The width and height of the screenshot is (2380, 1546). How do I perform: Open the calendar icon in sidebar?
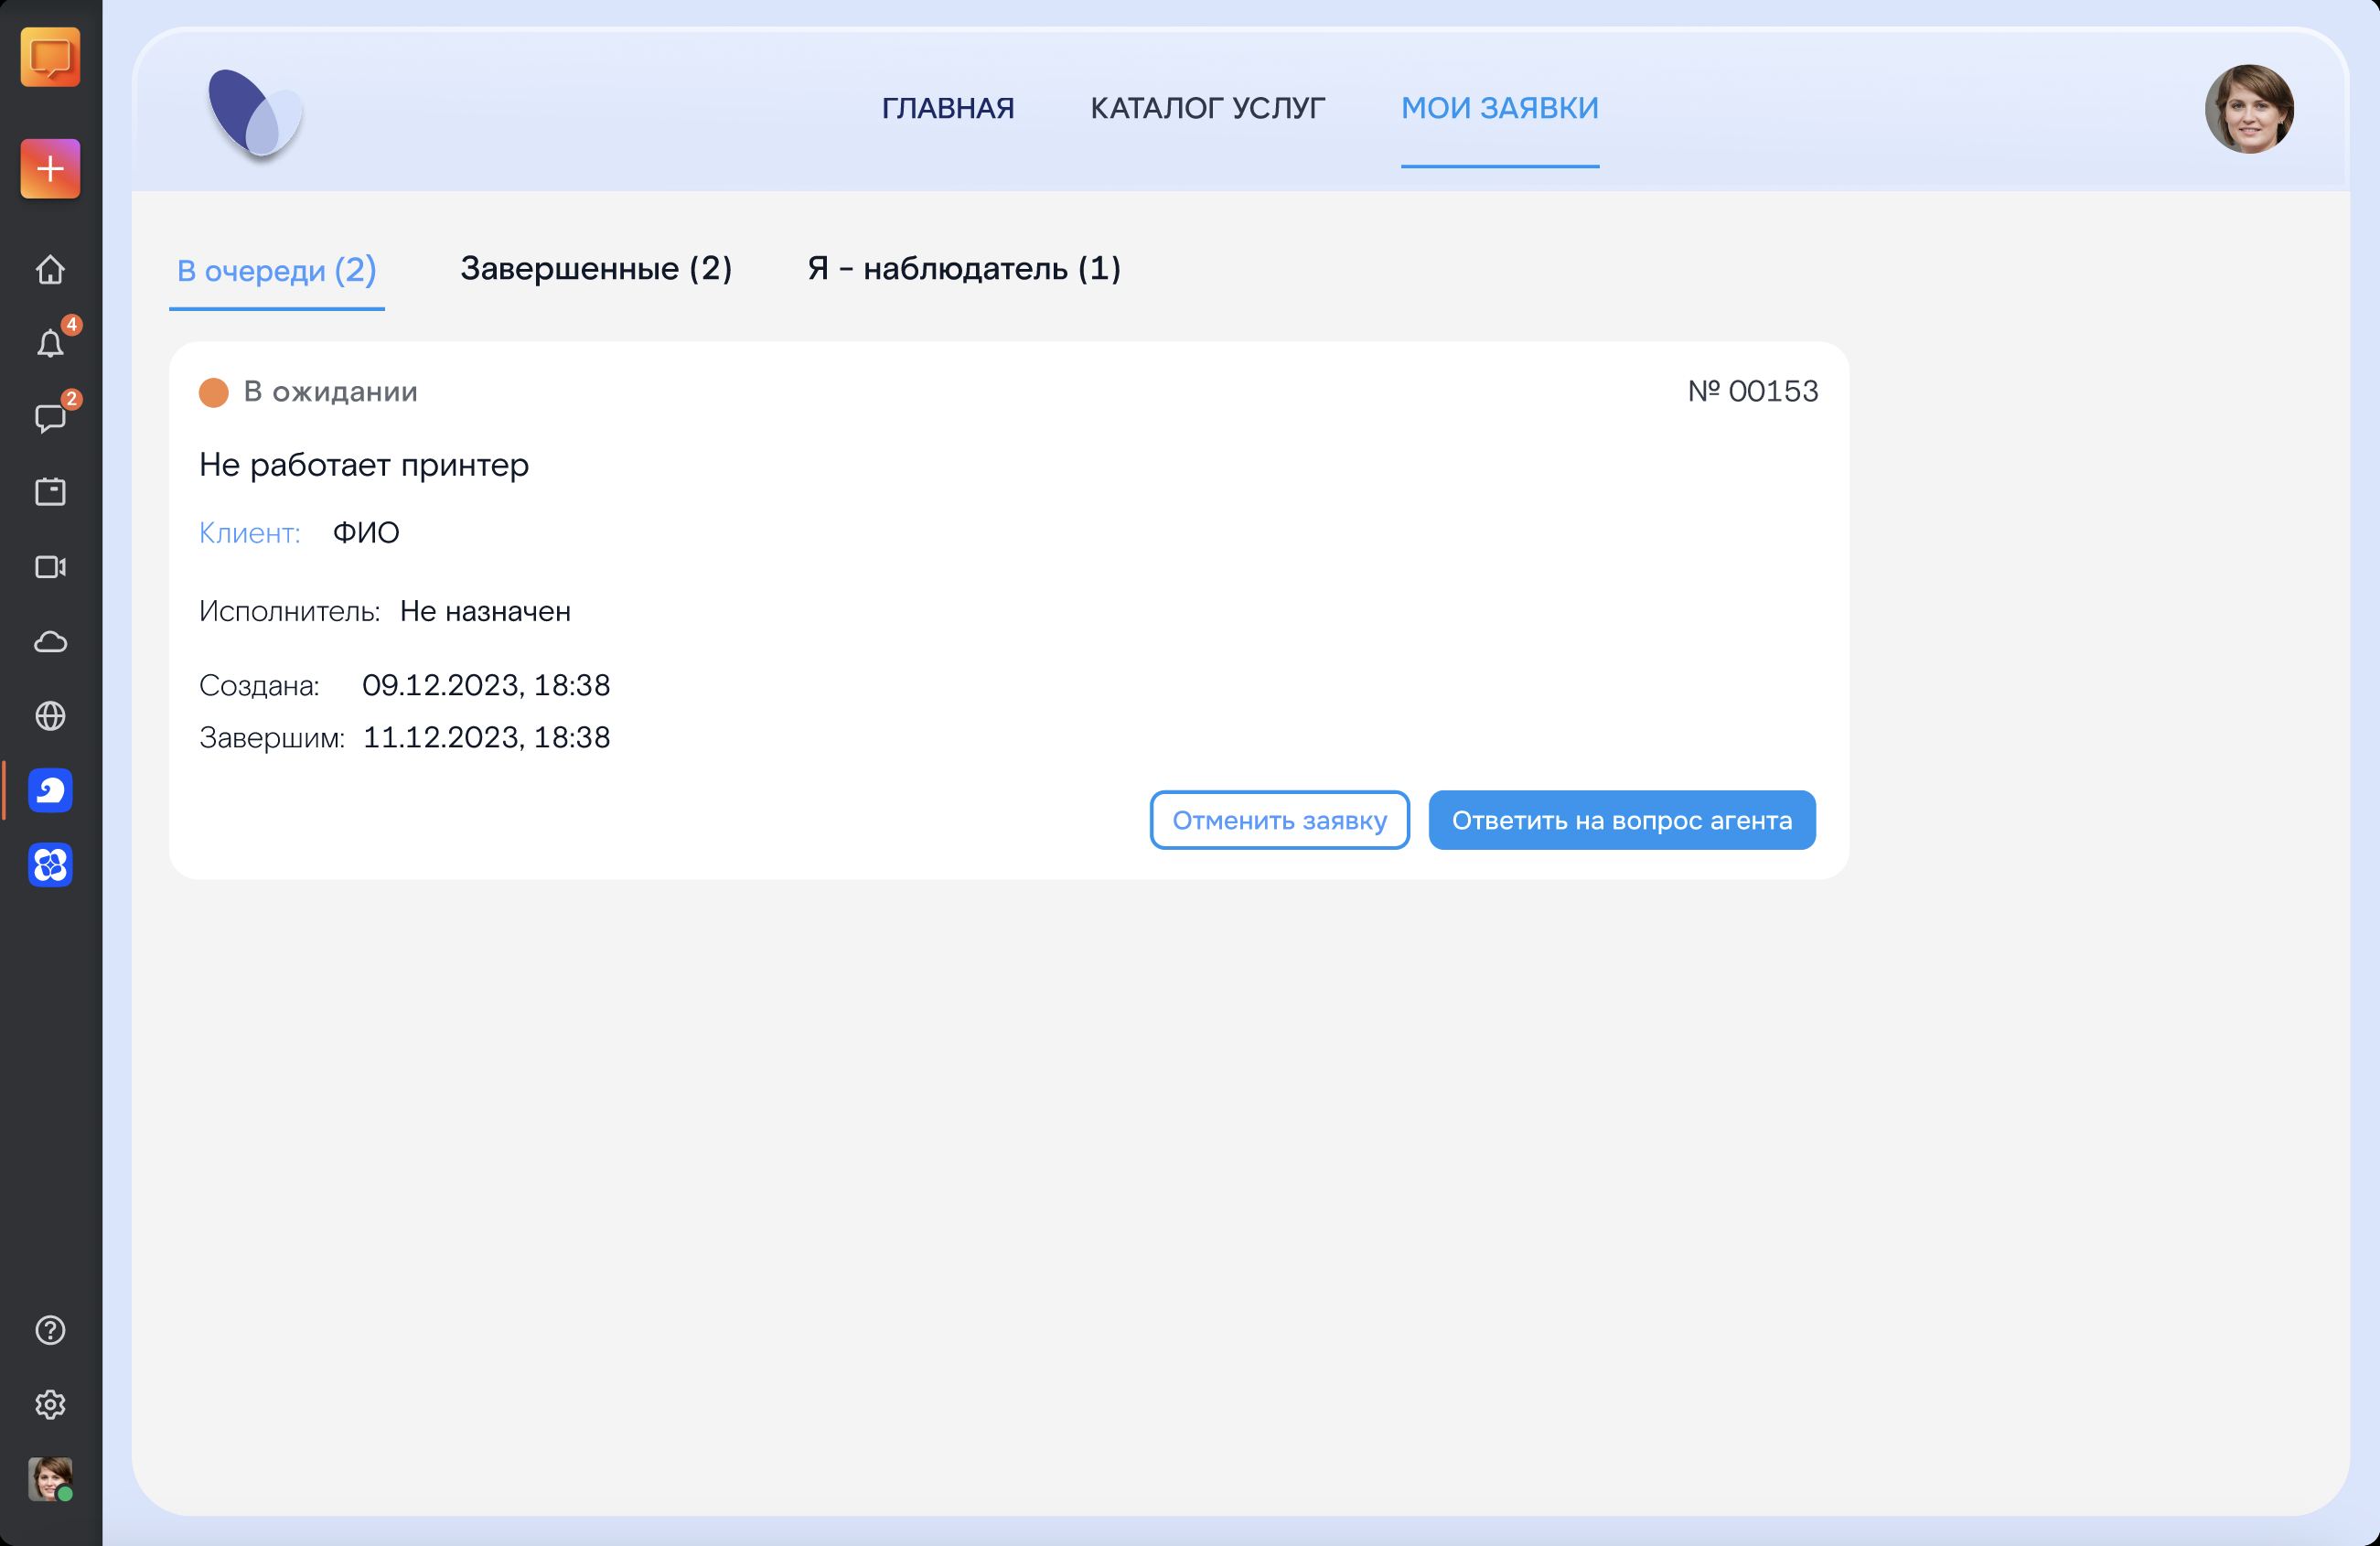click(50, 492)
